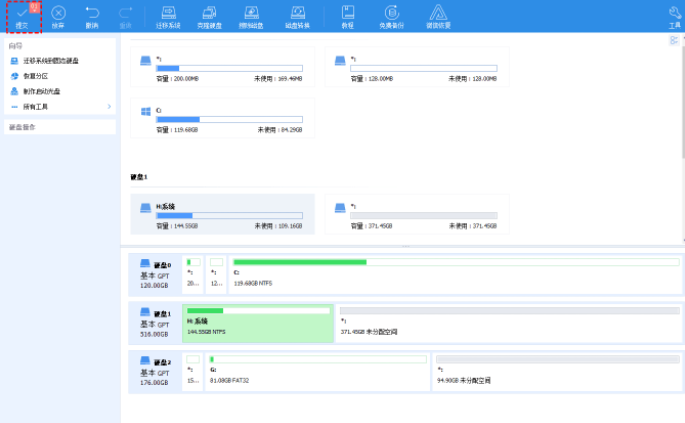Click the 提交 (Apply) checkmark icon

click(x=21, y=13)
